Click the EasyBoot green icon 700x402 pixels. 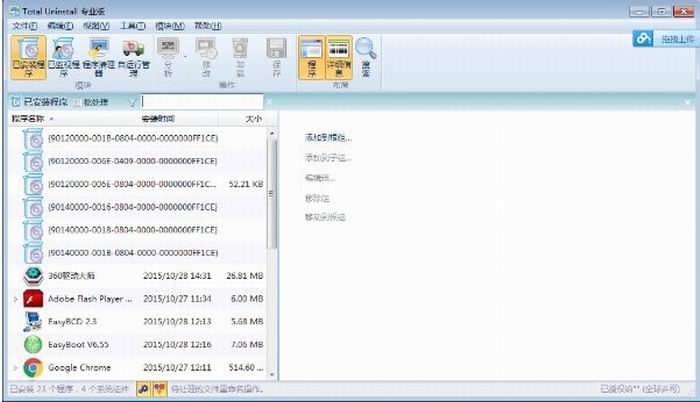click(x=33, y=344)
